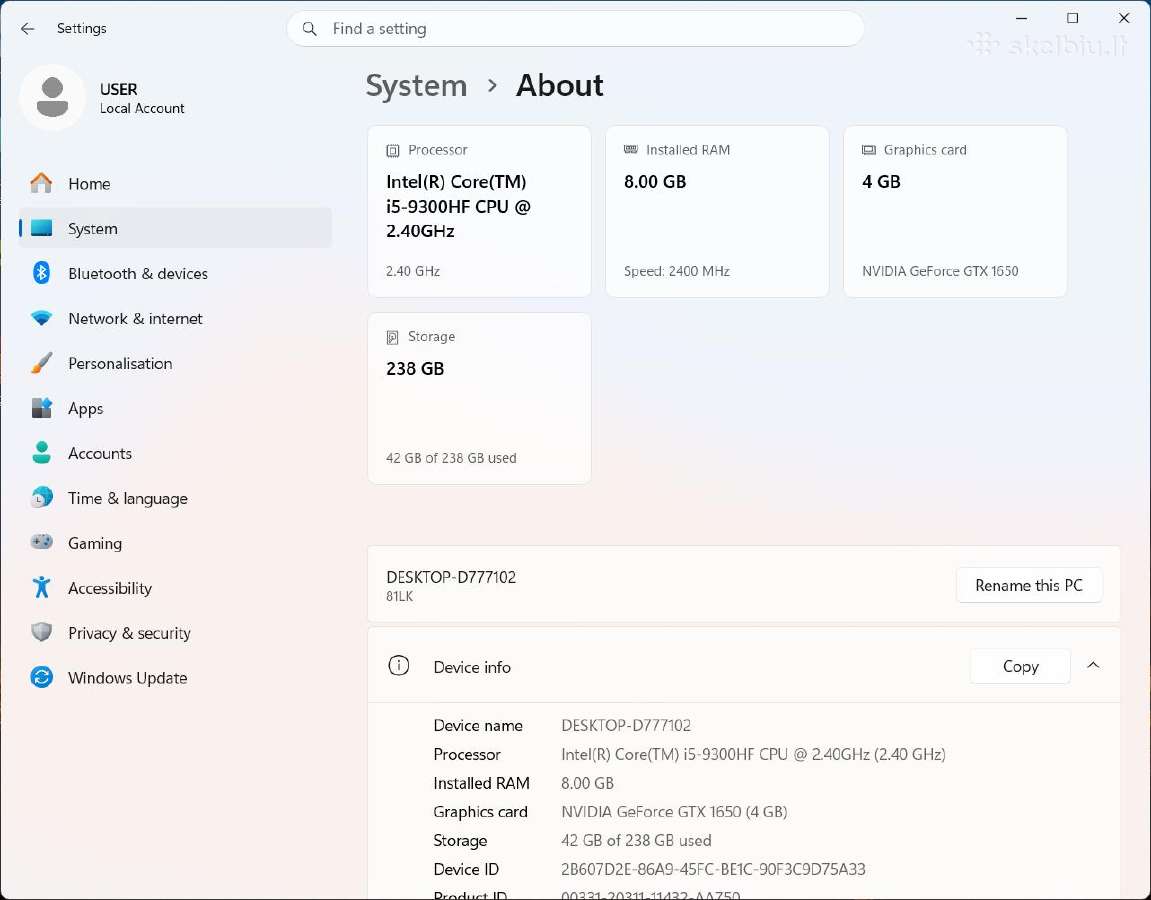Click the USER Local Account name
1151x900 pixels.
tap(142, 98)
